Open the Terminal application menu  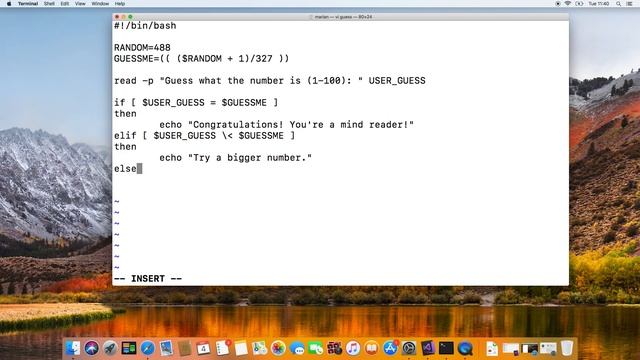[x=28, y=4]
